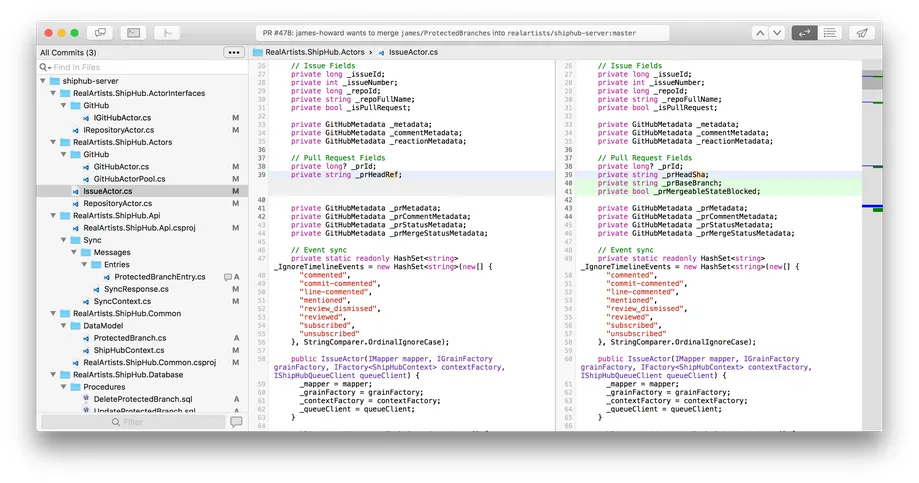Collapse the RealArtists.ShipHub.ActorInterfaces folder
This screenshot has height=483, width=919.
(53, 93)
